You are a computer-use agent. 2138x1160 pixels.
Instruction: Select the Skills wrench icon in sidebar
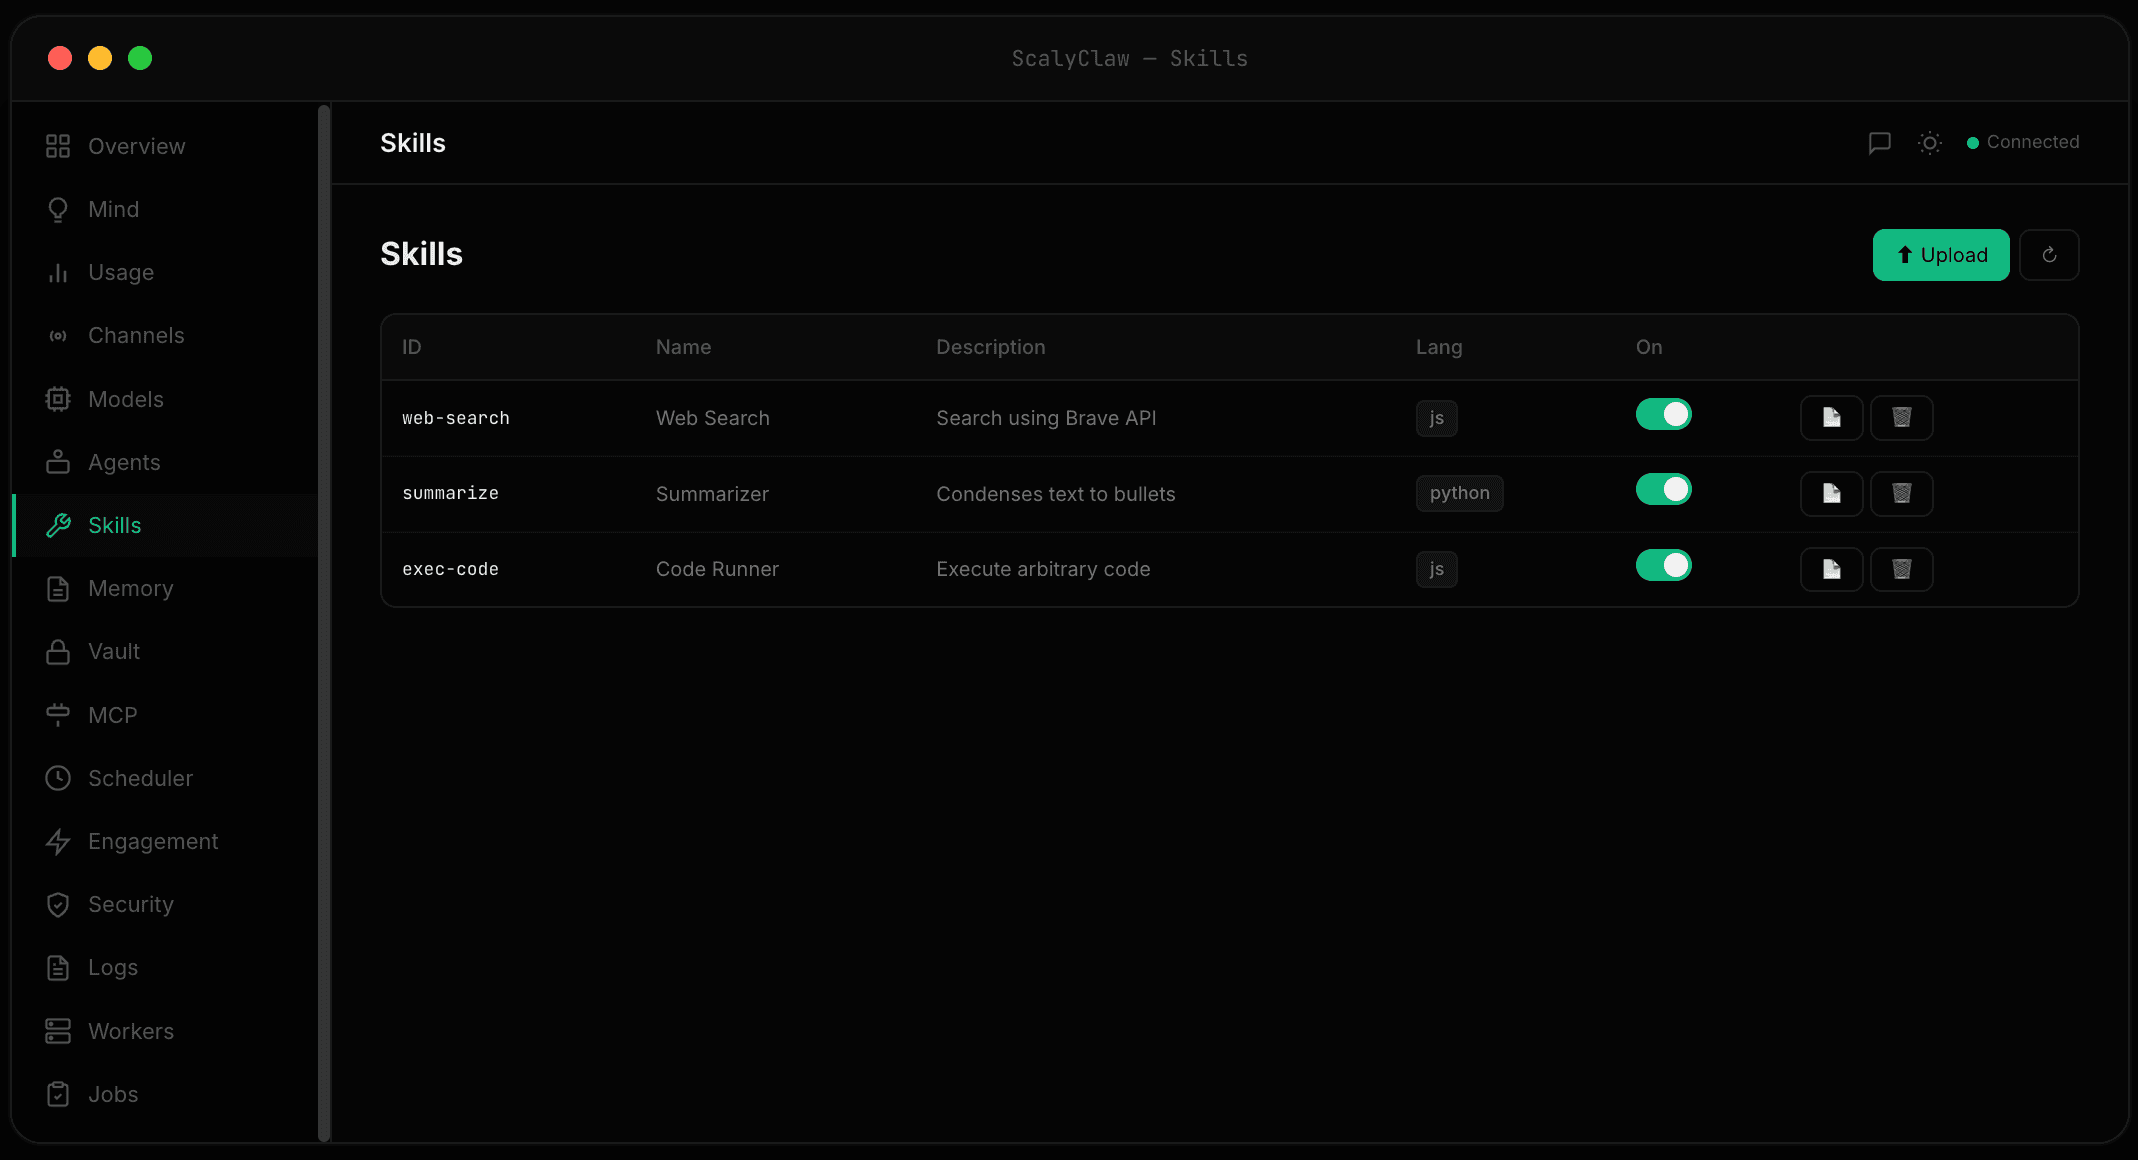pos(58,525)
